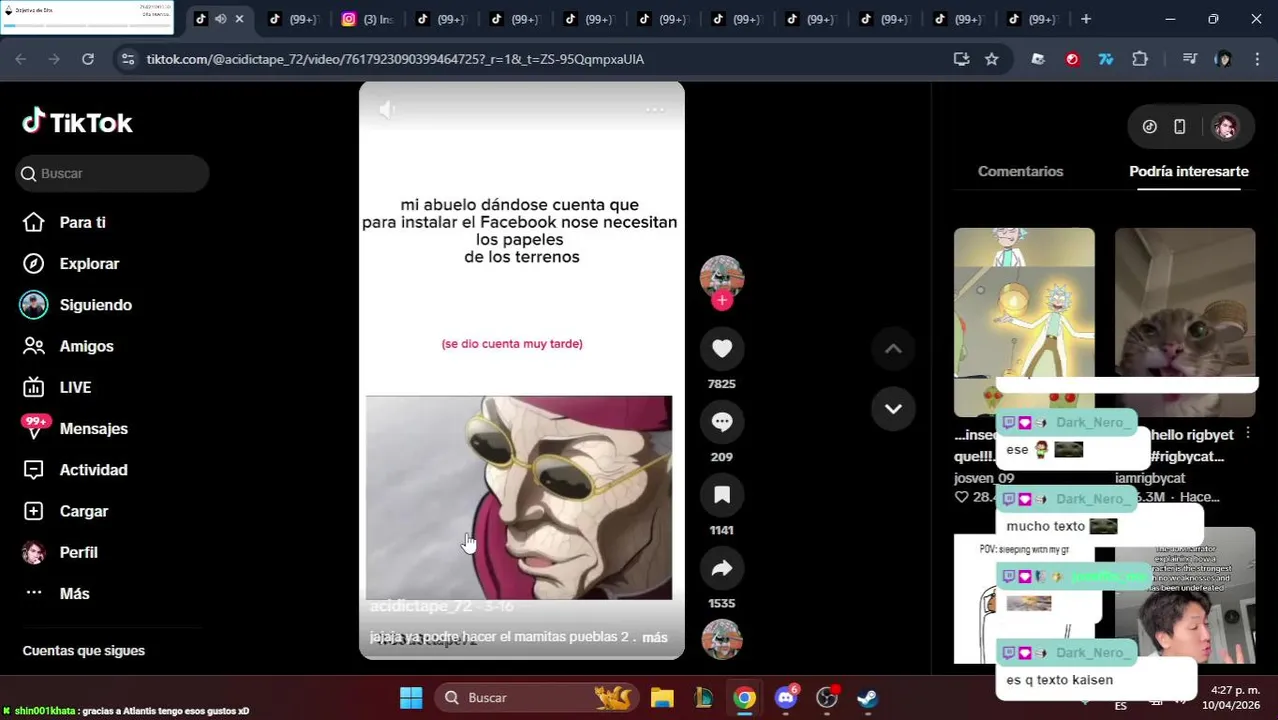The height and width of the screenshot is (720, 1278).
Task: Save the video with the bookmark icon
Action: click(x=722, y=494)
